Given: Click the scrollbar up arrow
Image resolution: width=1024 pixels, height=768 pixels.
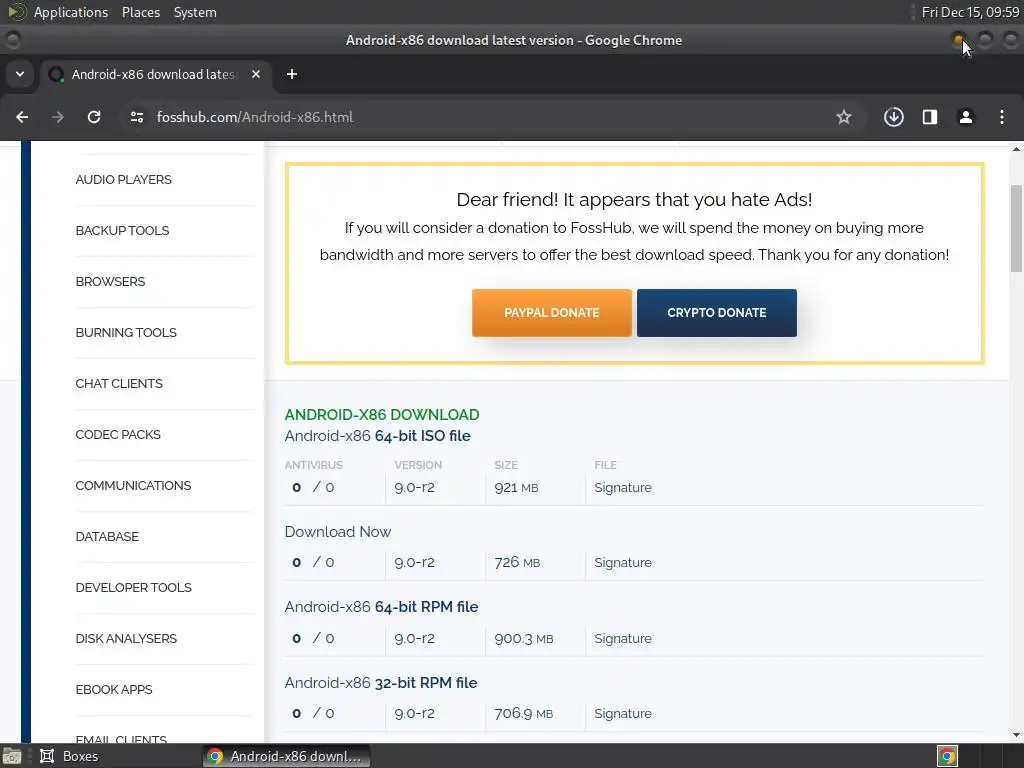Looking at the screenshot, I should pyautogui.click(x=1016, y=149).
